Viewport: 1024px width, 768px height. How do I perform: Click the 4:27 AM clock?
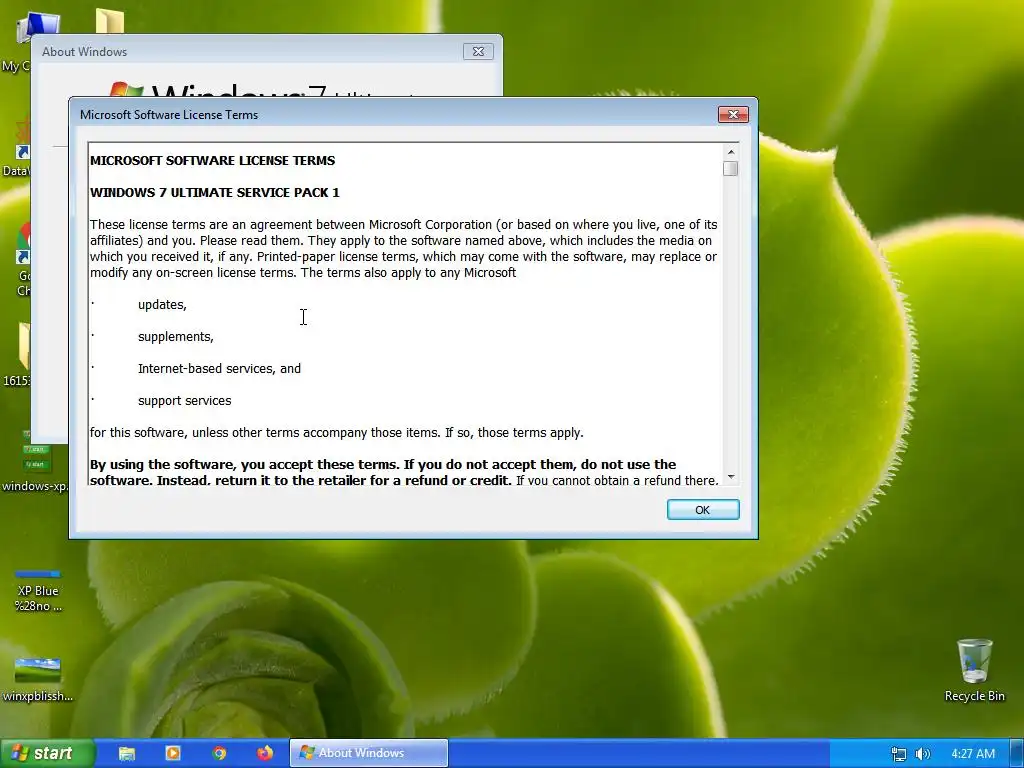click(973, 754)
